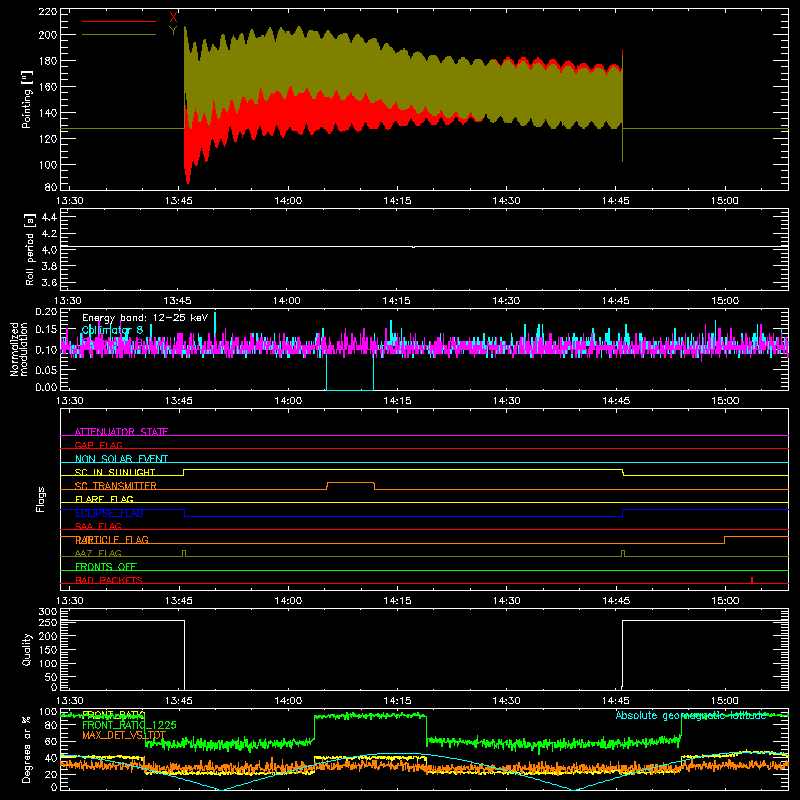
Task: Click the ATTENUATOR_STATE flag label
Action: point(121,432)
